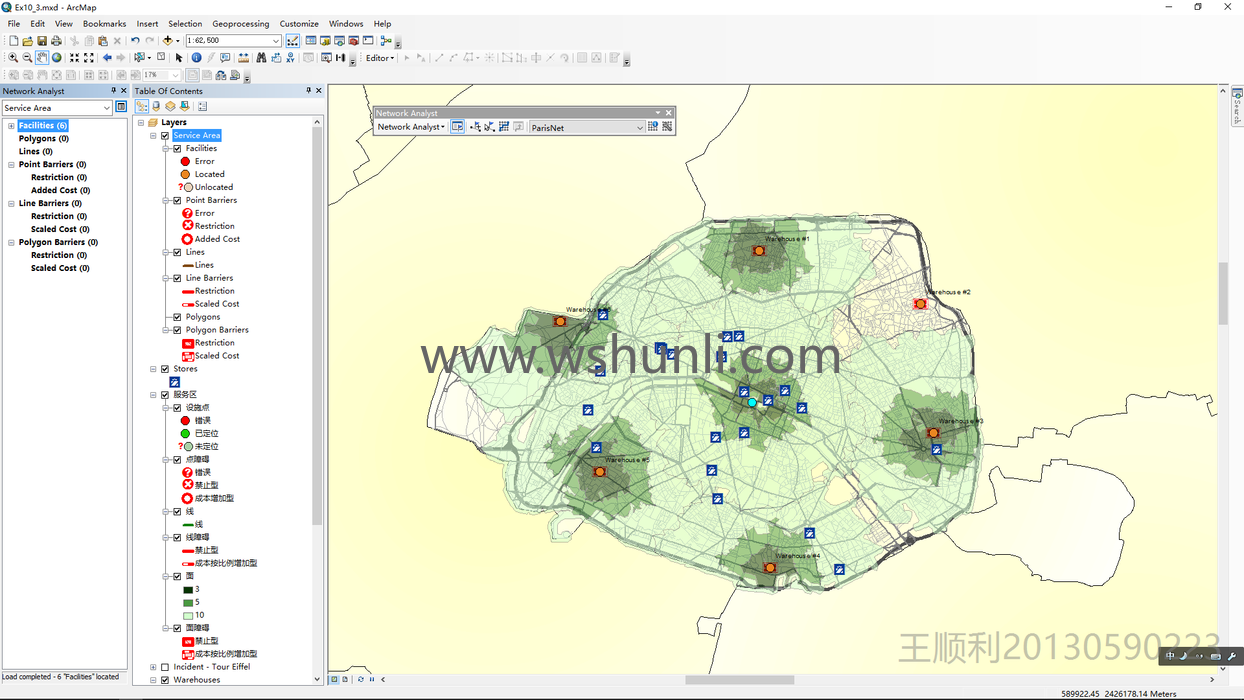Open Table Of Contents Options button
The width and height of the screenshot is (1244, 700).
click(x=202, y=106)
